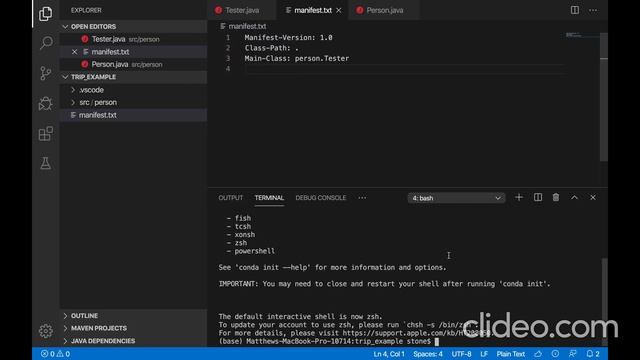Click the editor minimap
640x360 pixels.
(582, 36)
